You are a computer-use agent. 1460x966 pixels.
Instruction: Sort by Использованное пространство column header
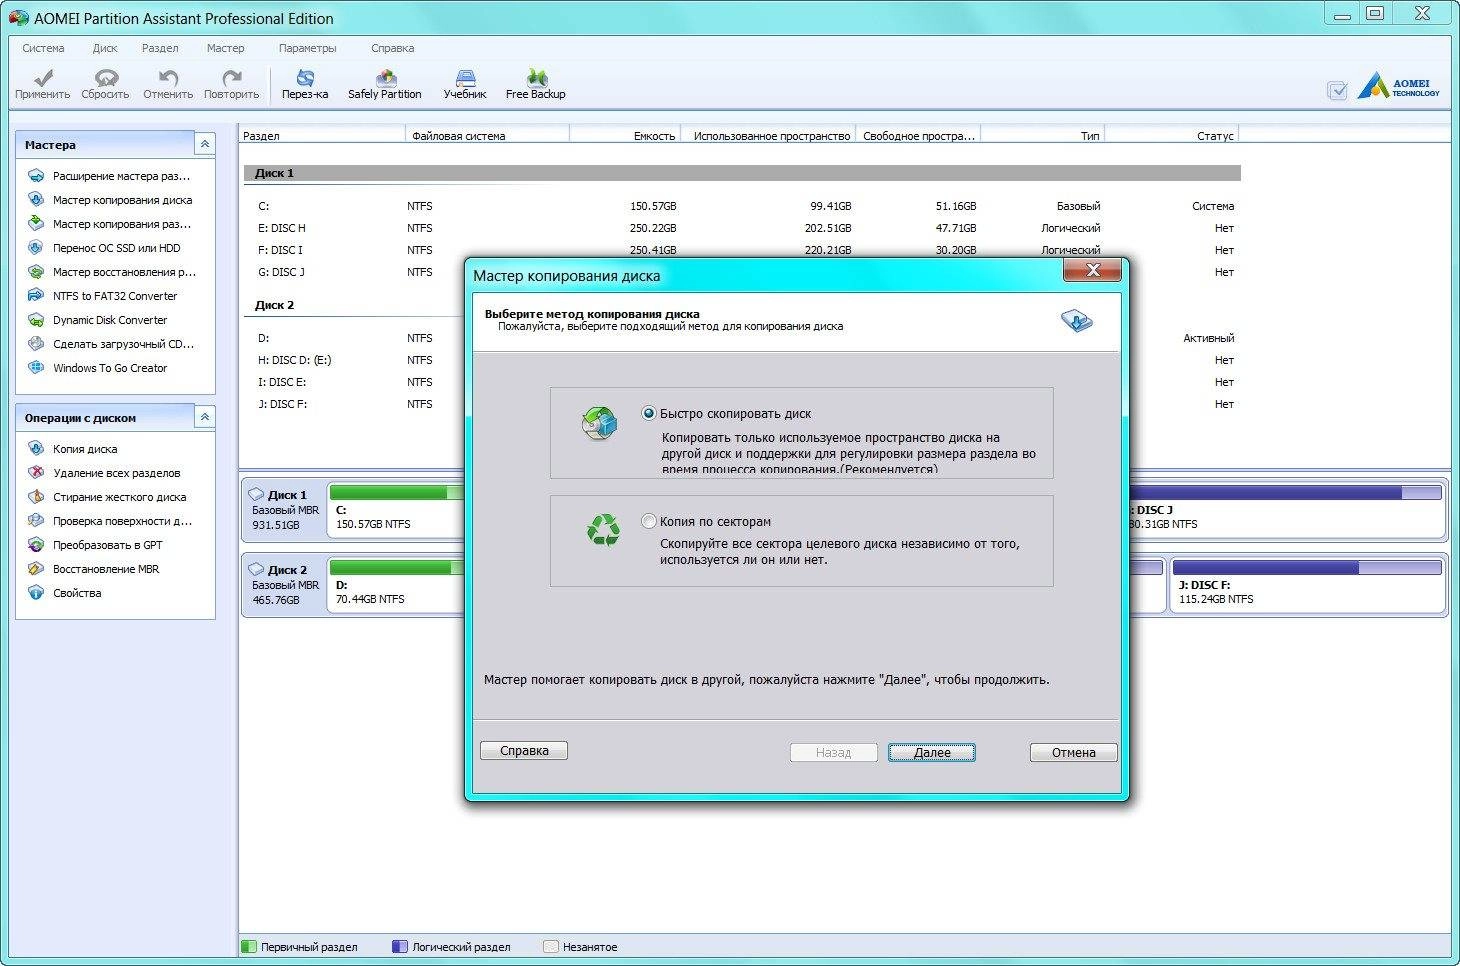click(769, 135)
